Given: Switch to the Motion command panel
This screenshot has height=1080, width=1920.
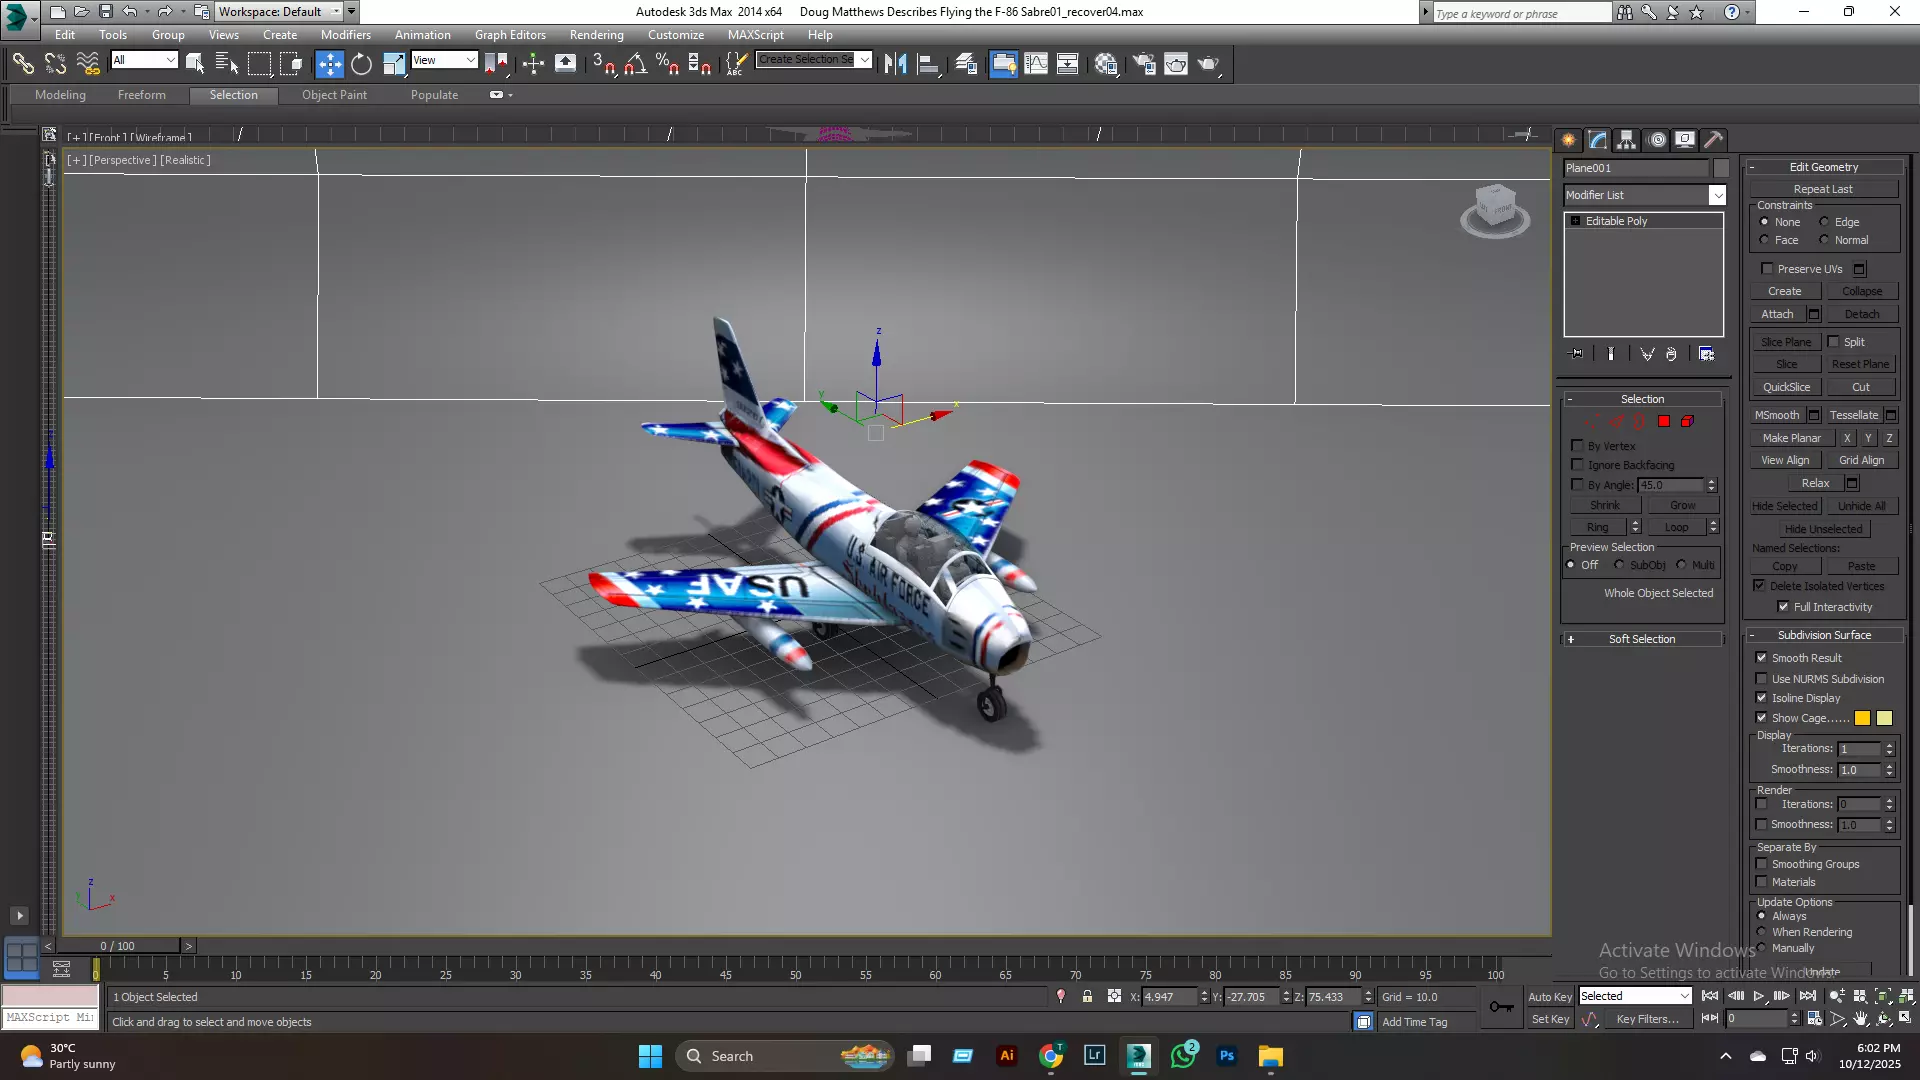Looking at the screenshot, I should tap(1657, 140).
